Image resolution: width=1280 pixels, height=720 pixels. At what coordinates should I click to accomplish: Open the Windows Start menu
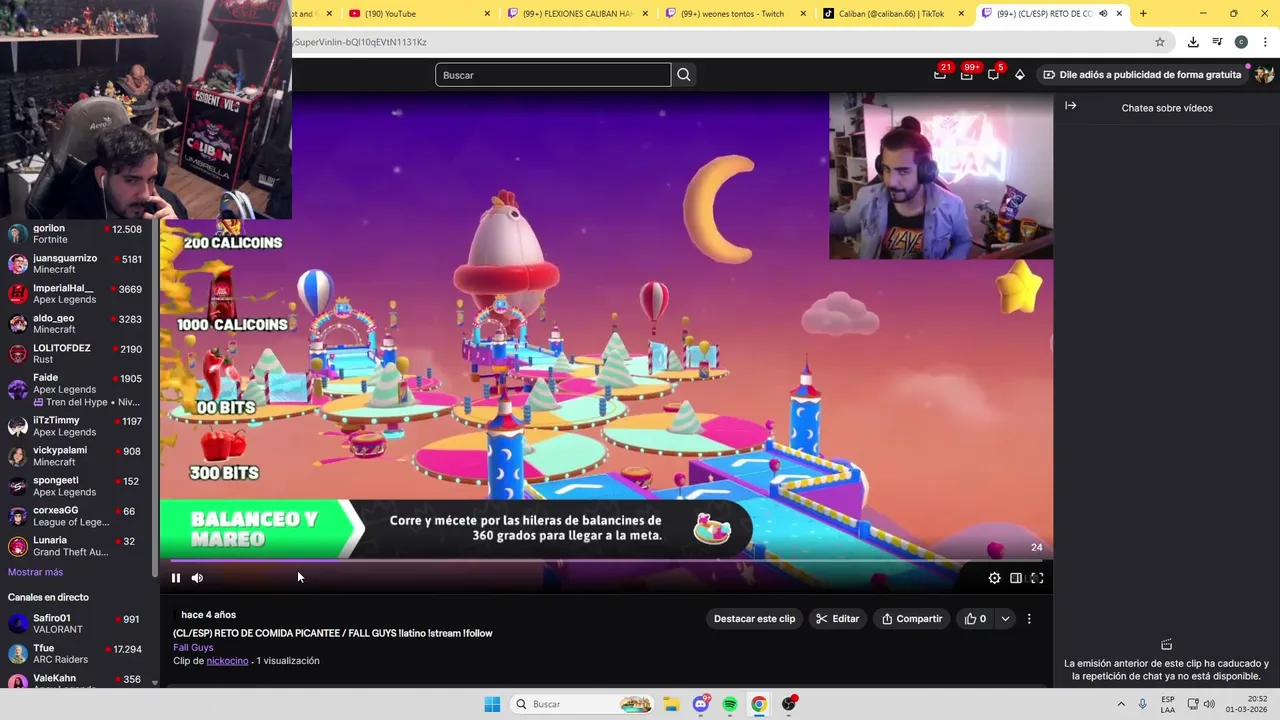tap(492, 704)
